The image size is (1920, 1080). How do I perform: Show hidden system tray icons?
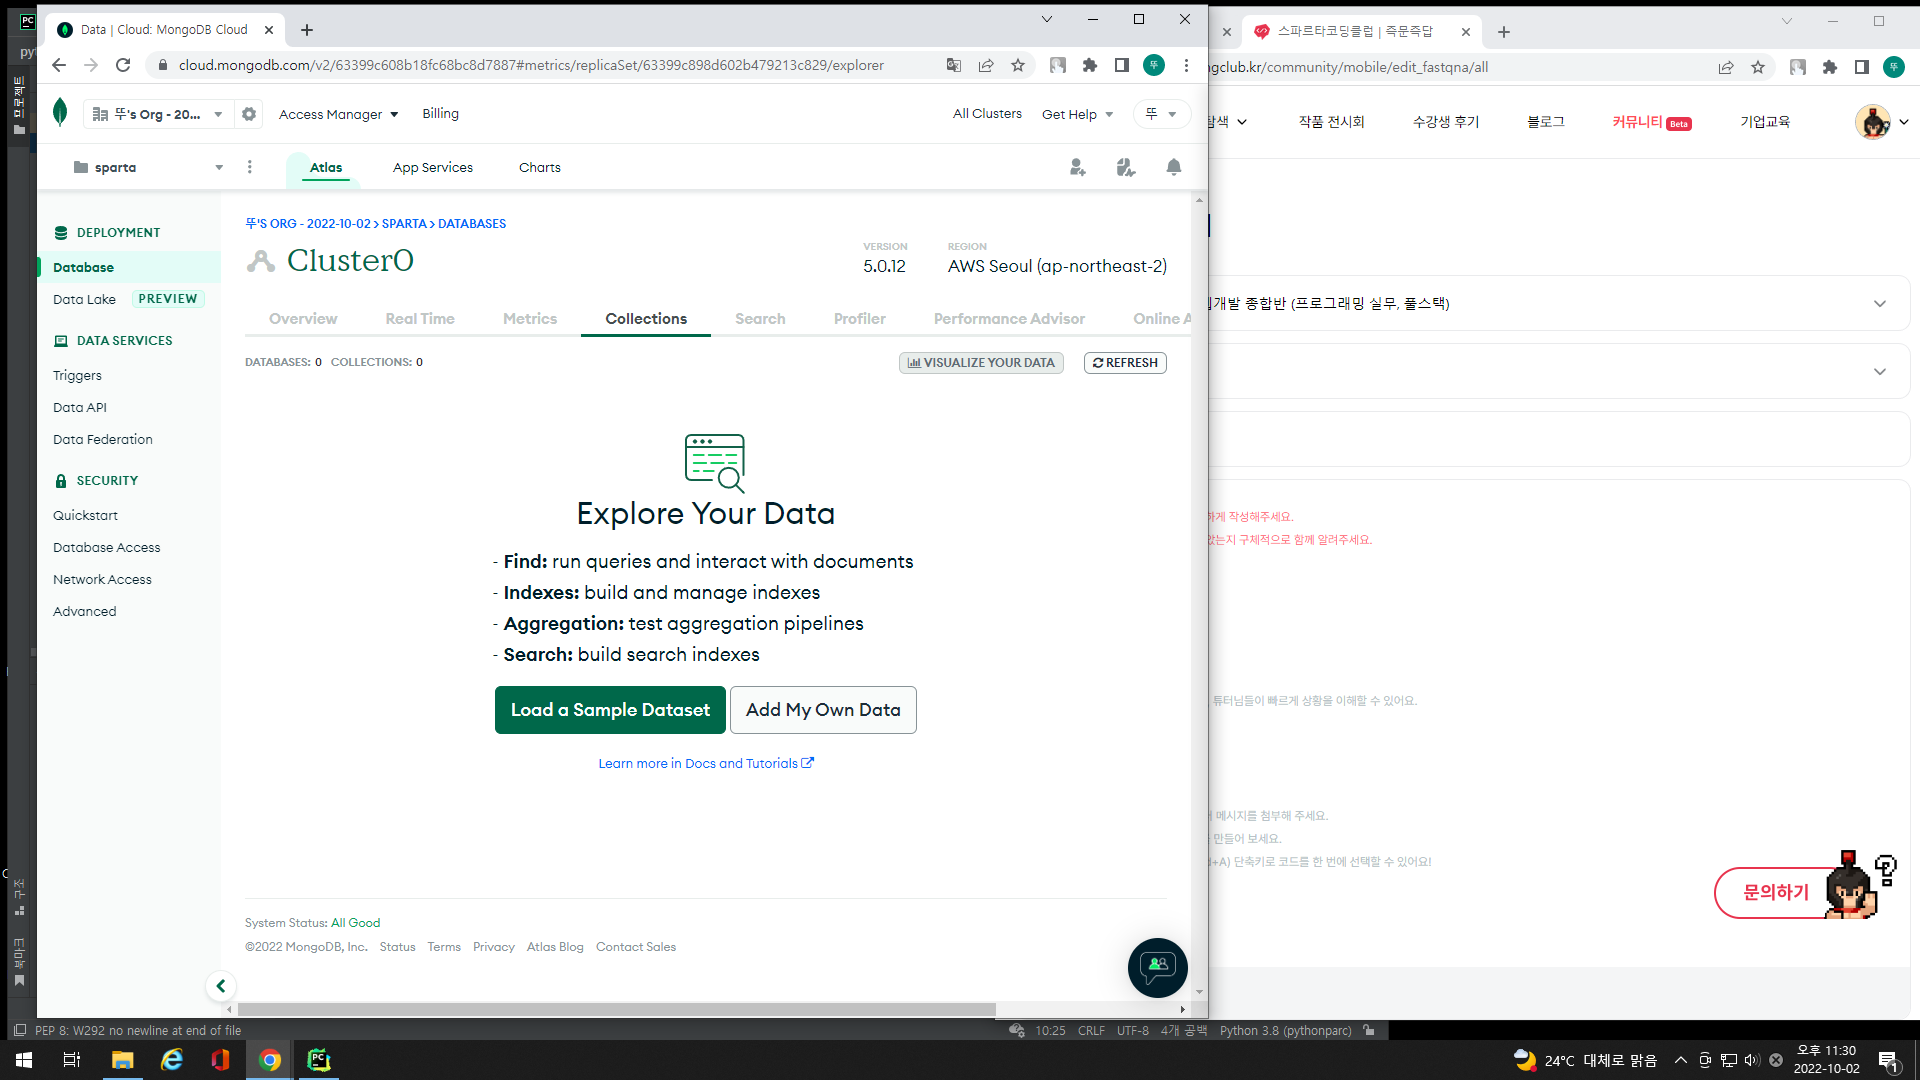tap(1681, 1060)
